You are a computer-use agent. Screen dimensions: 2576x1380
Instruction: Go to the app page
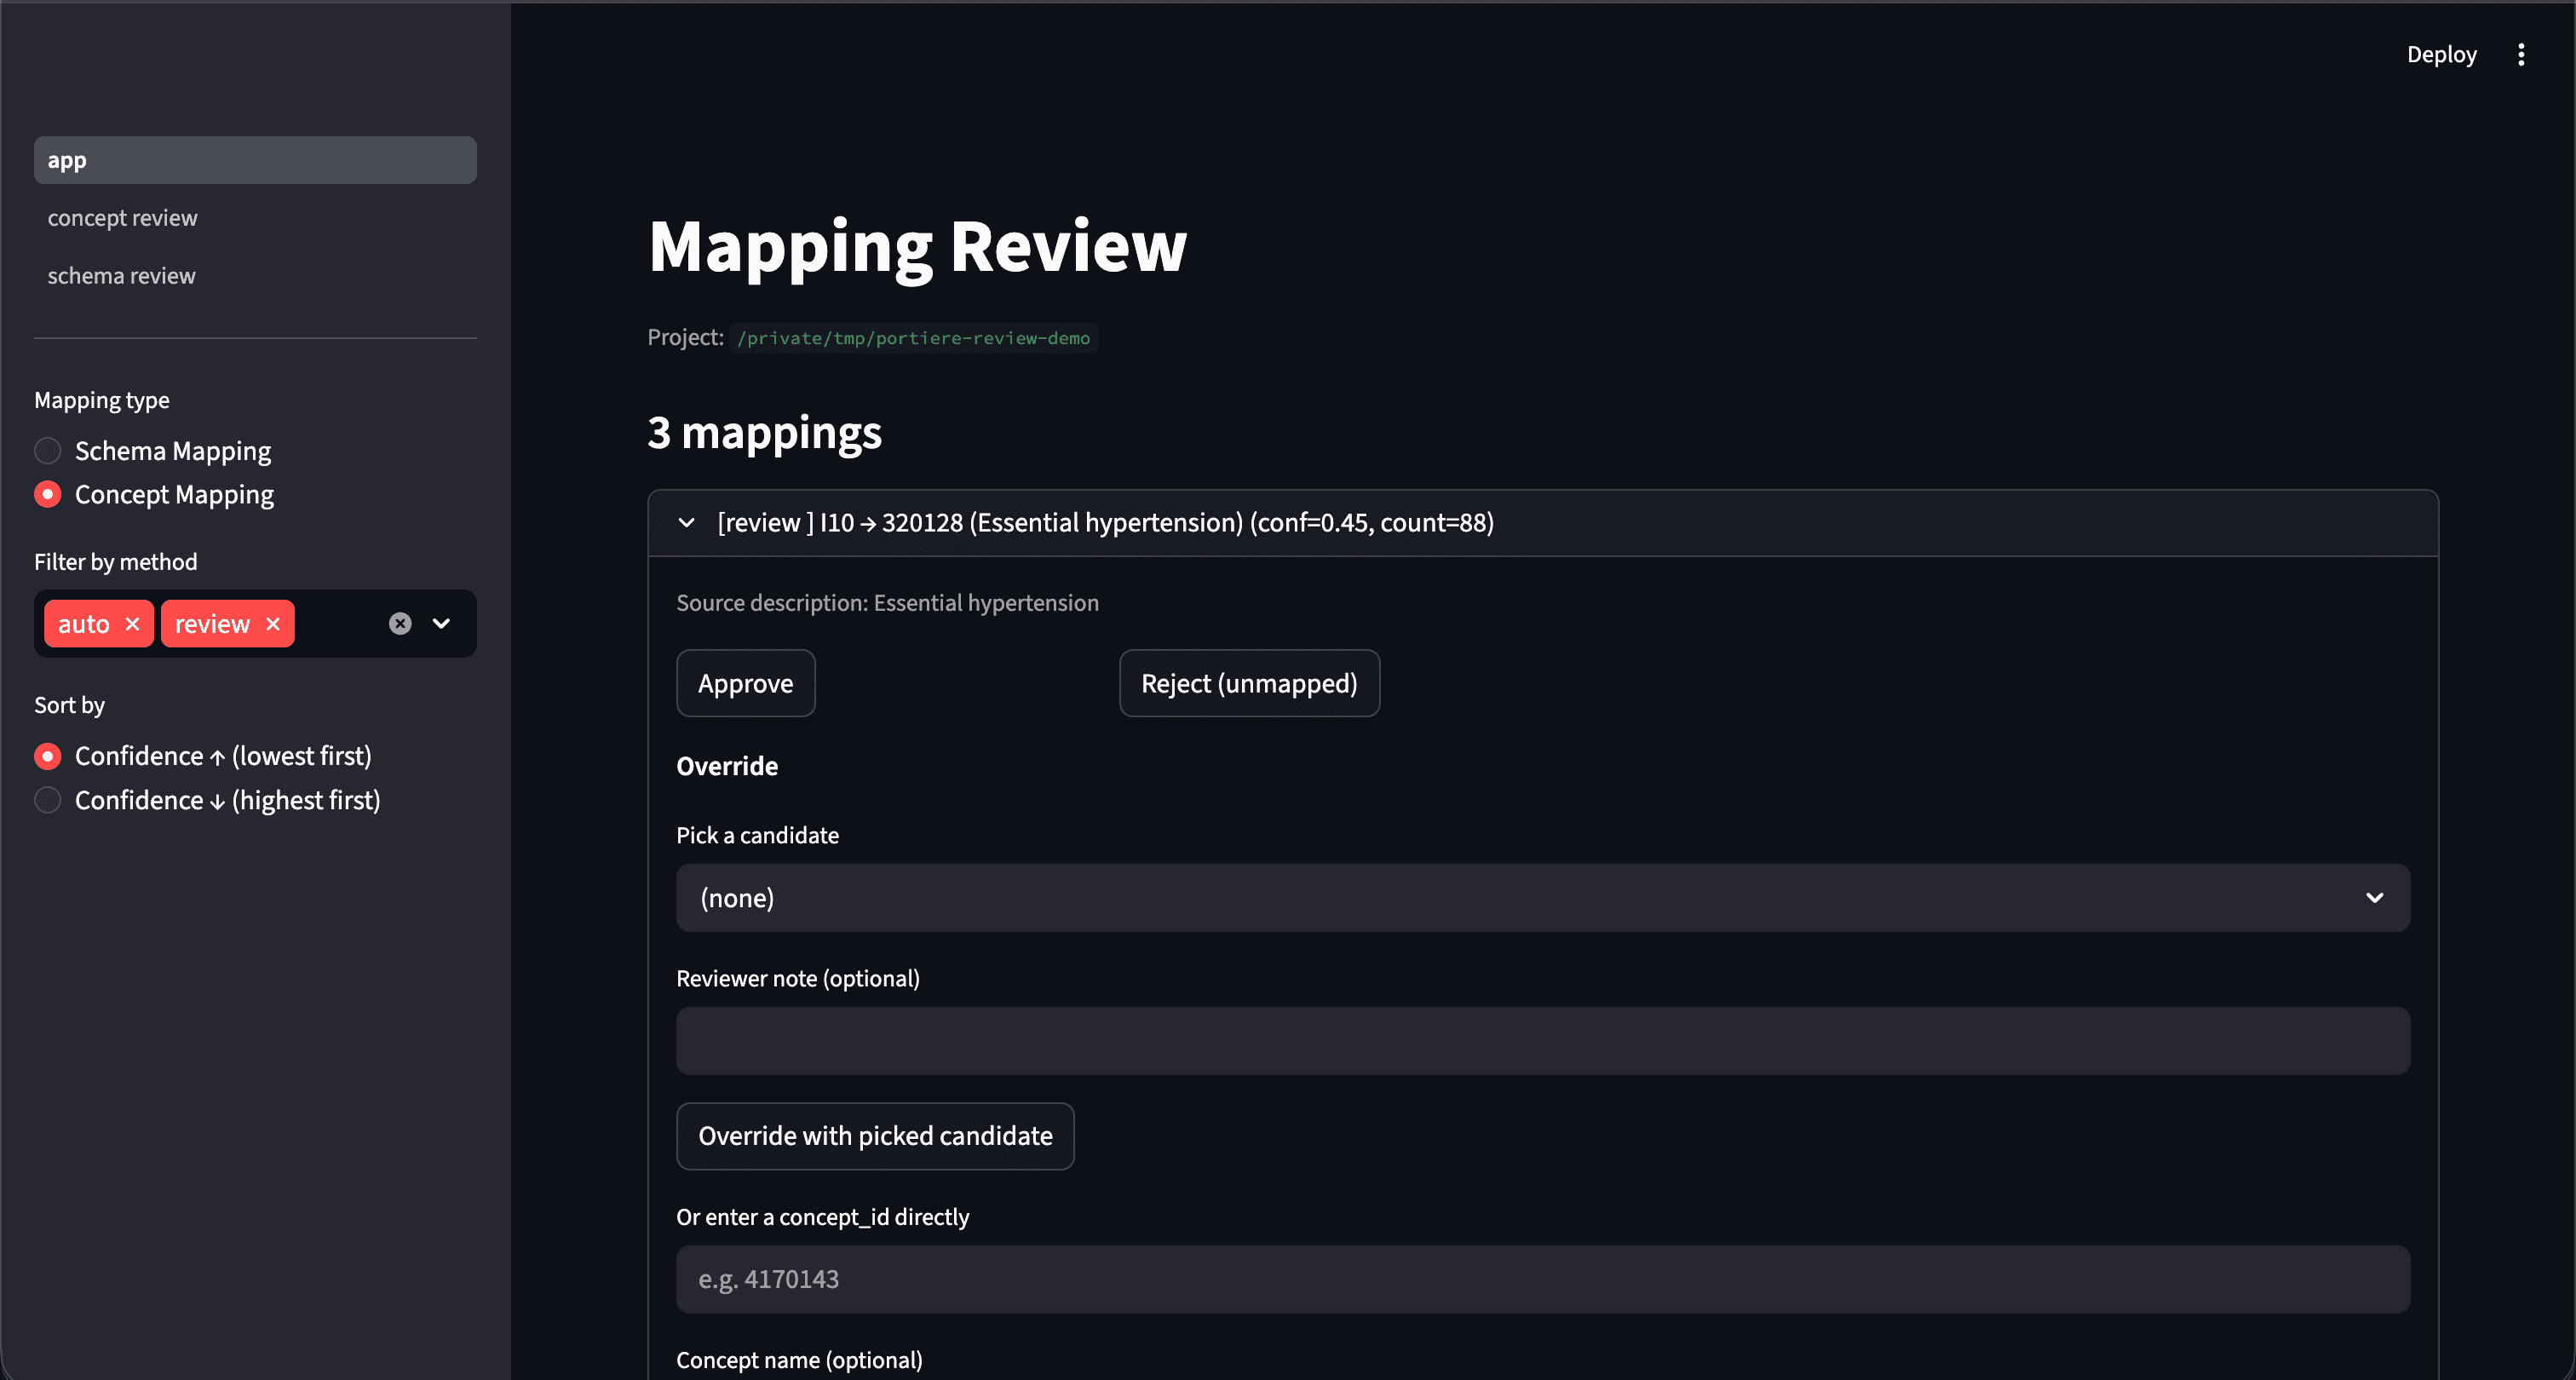[x=255, y=160]
